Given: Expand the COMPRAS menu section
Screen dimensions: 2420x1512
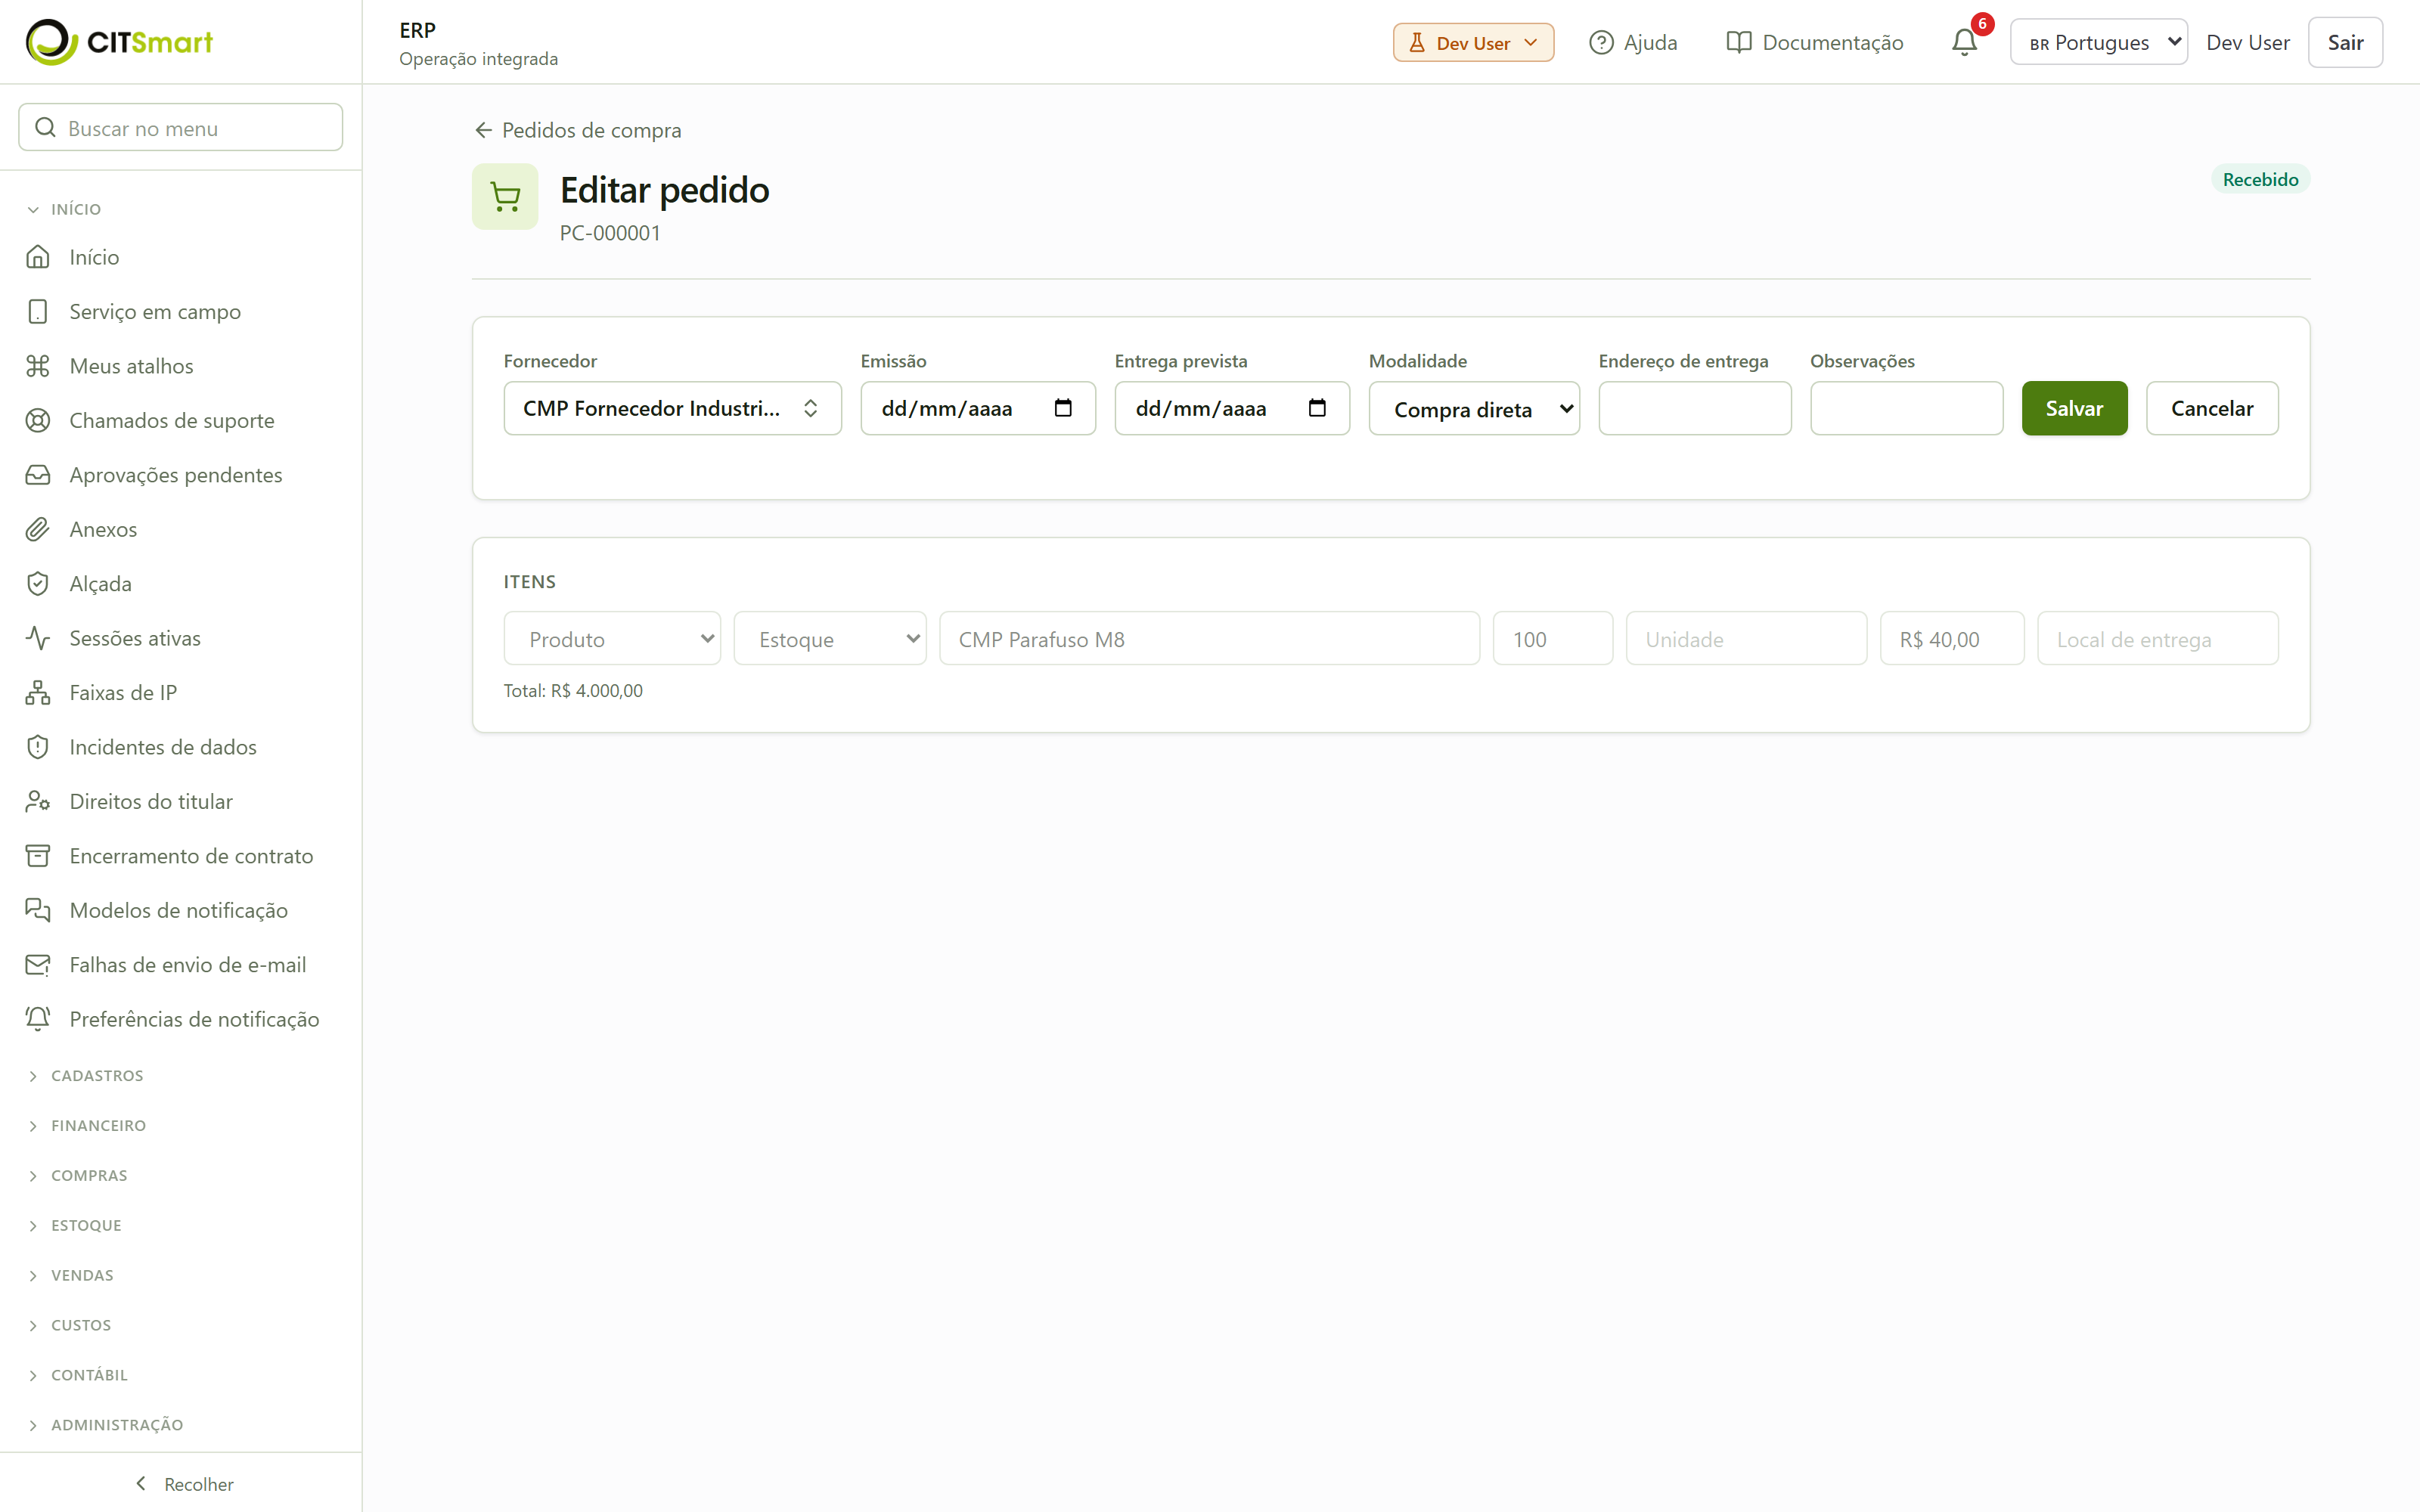Looking at the screenshot, I should point(89,1175).
